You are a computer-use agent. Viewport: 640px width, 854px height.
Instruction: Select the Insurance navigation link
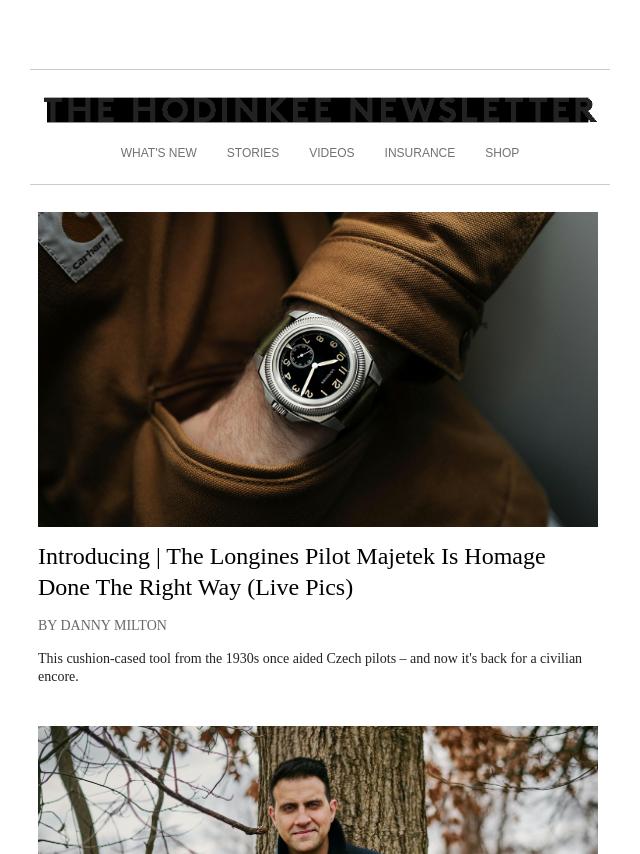click(x=419, y=153)
